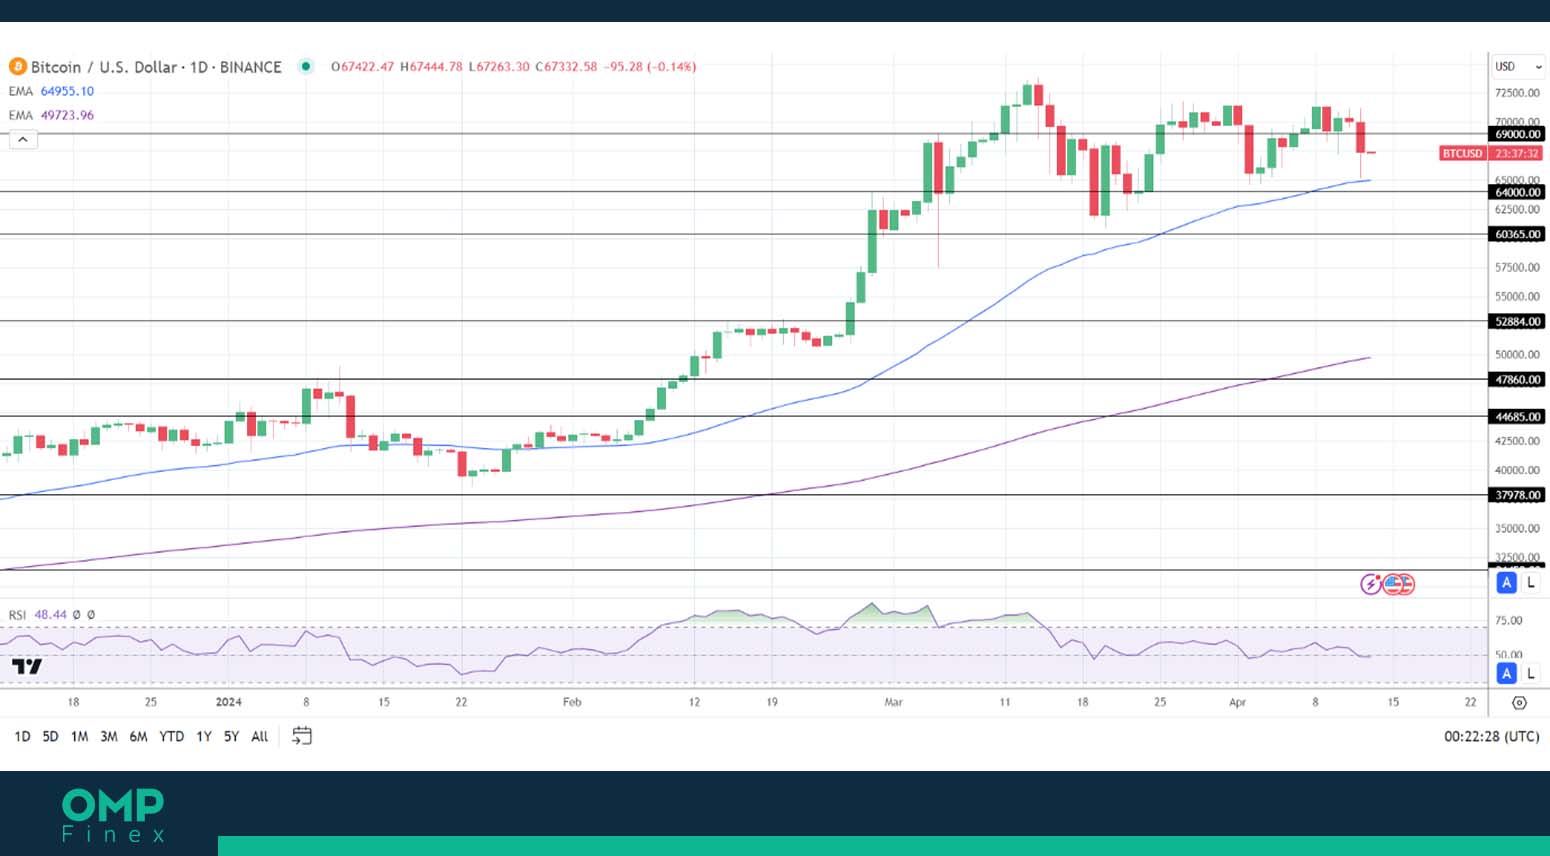1550x856 pixels.
Task: Click the green market status dot
Action: point(306,67)
